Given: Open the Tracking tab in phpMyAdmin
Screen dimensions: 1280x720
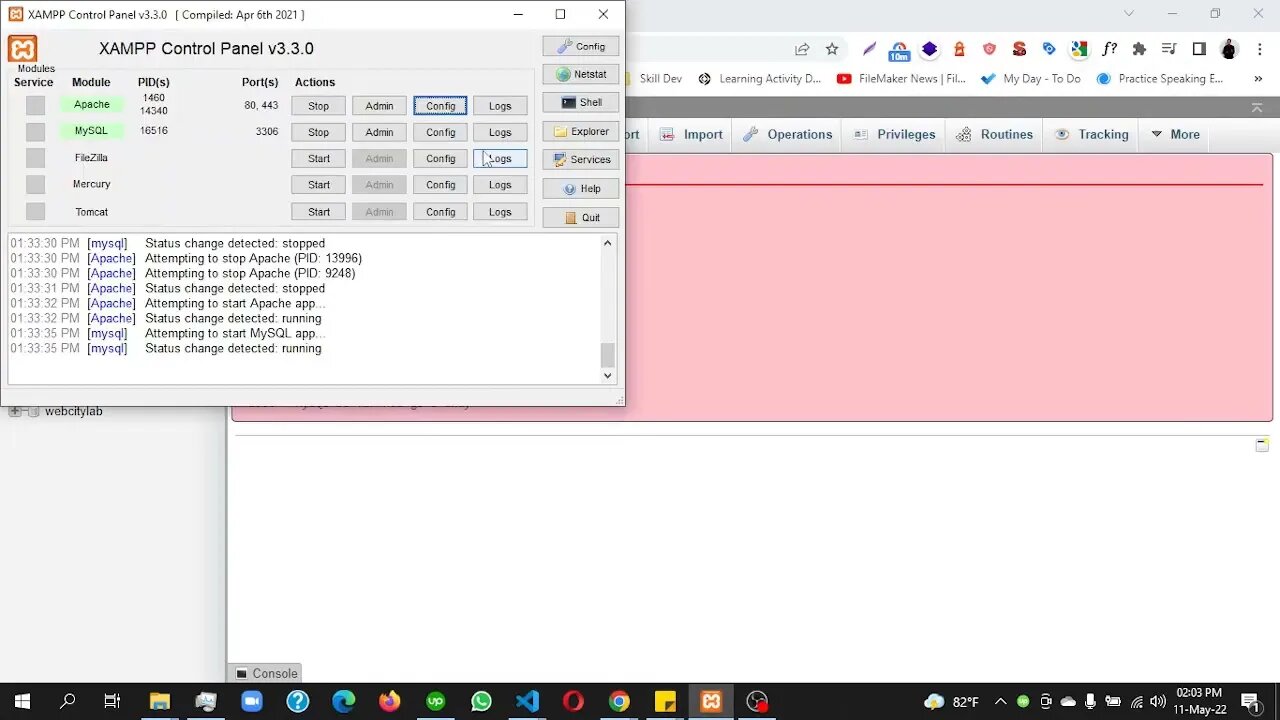Looking at the screenshot, I should tap(1092, 134).
